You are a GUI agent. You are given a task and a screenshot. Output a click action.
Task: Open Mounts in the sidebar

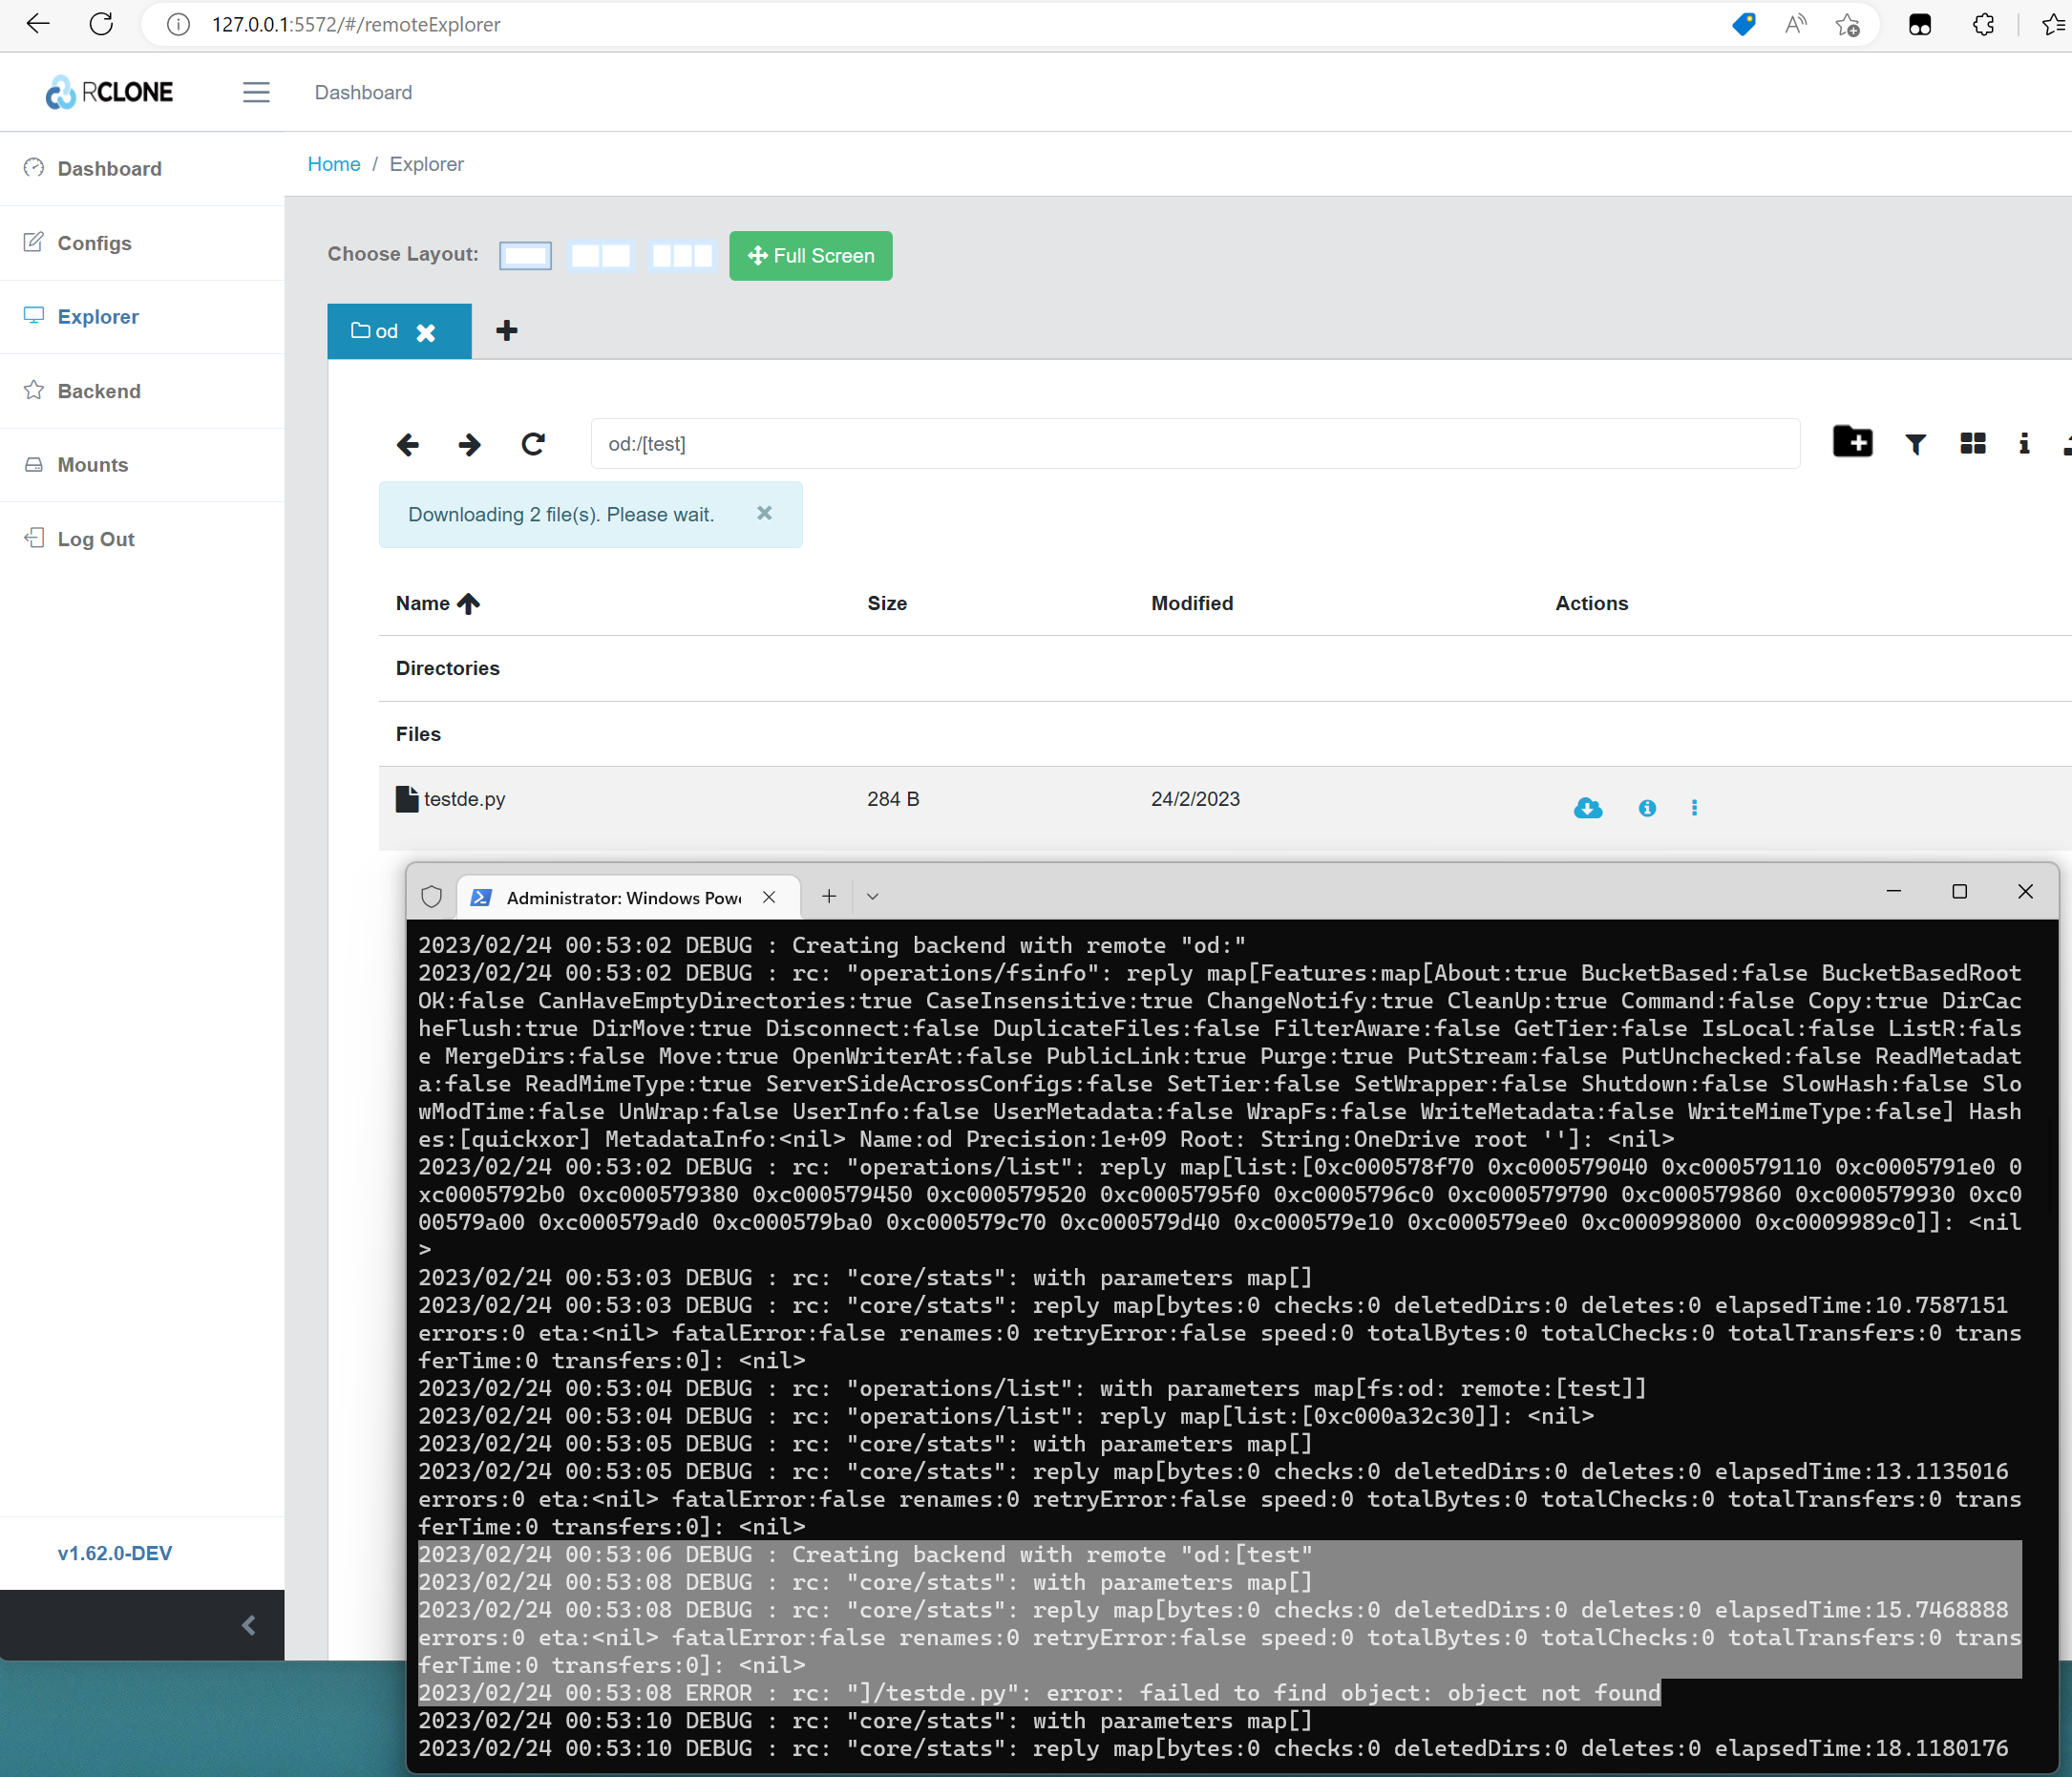[x=92, y=465]
